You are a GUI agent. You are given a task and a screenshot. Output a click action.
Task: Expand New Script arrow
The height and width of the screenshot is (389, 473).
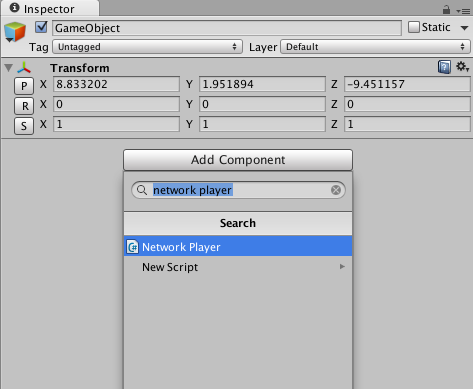tap(342, 266)
